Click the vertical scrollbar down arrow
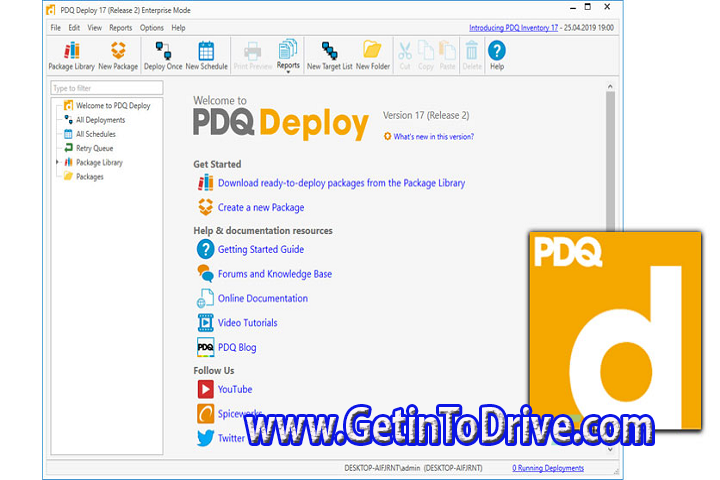 (610, 449)
